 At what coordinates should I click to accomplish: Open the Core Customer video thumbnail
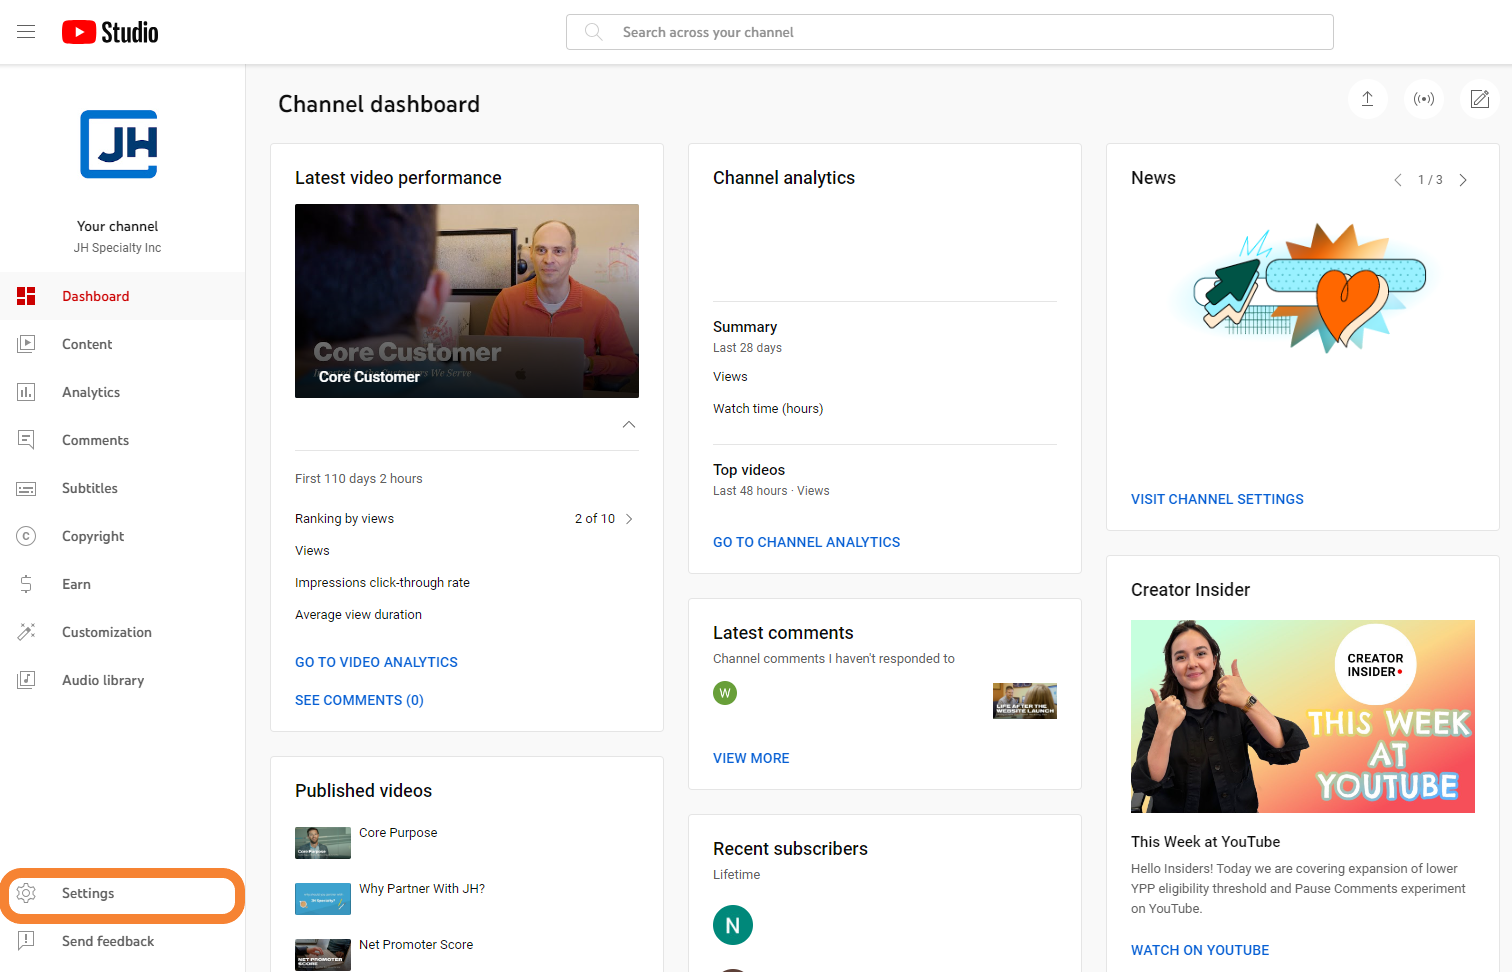pyautogui.click(x=467, y=301)
